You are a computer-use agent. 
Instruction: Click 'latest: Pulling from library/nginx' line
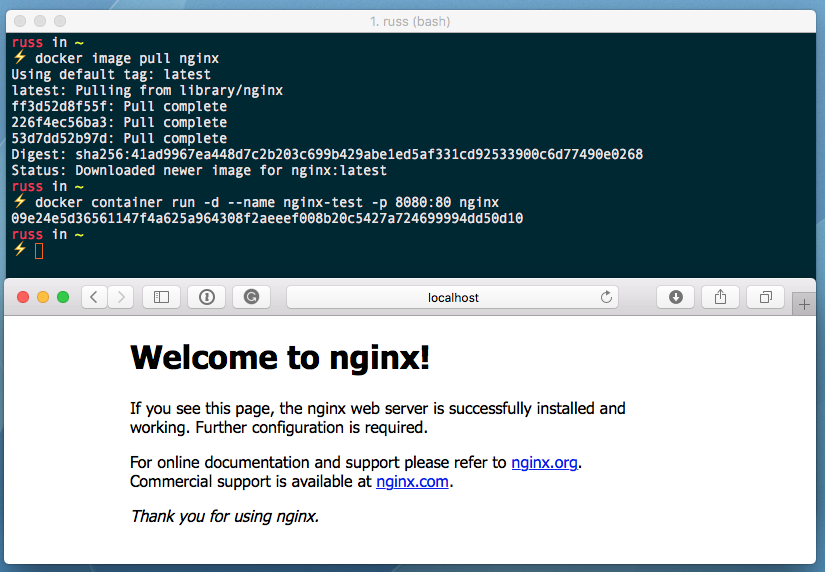pyautogui.click(x=147, y=91)
